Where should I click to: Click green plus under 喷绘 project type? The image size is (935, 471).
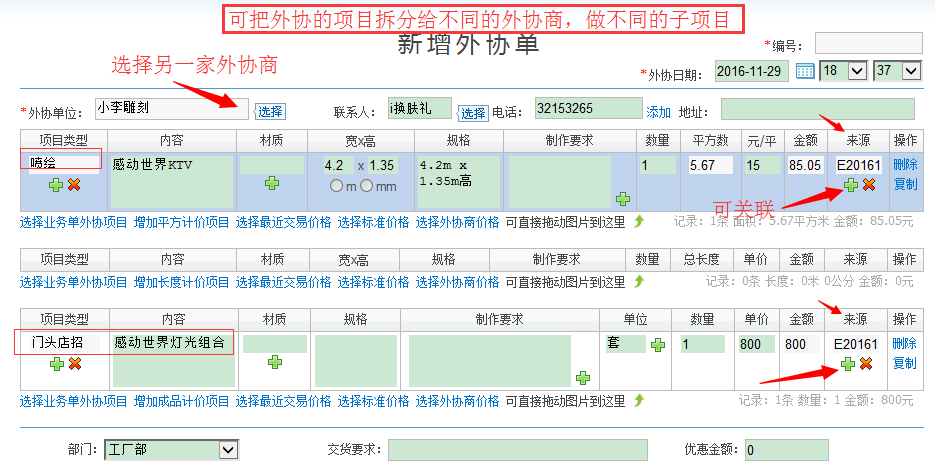click(x=56, y=184)
